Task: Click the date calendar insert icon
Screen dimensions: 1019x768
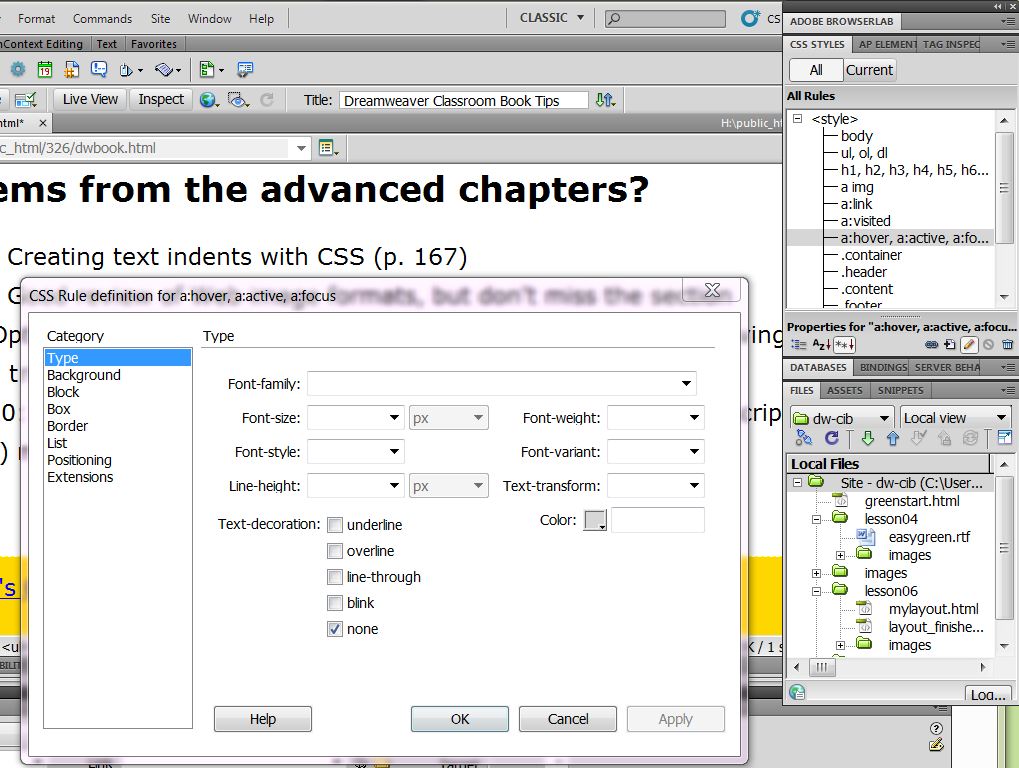Action: click(45, 70)
